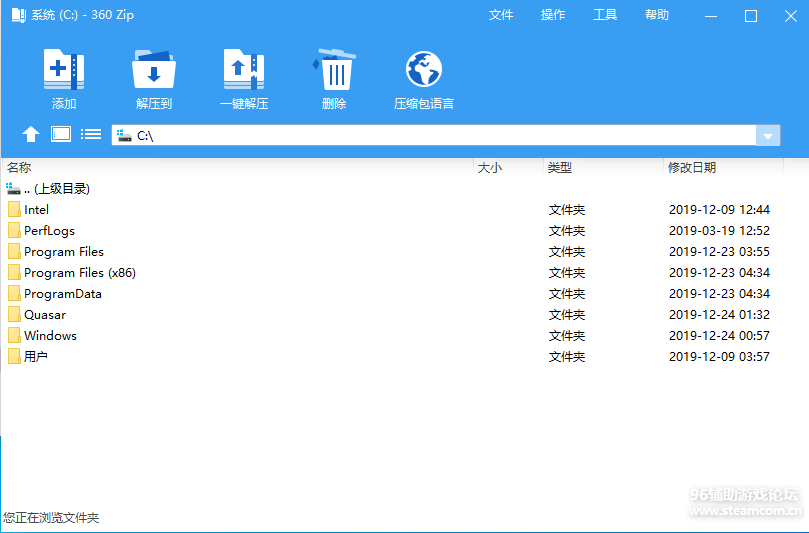Click the 添加 (Add) archive icon
Image resolution: width=809 pixels, height=533 pixels.
coord(64,69)
